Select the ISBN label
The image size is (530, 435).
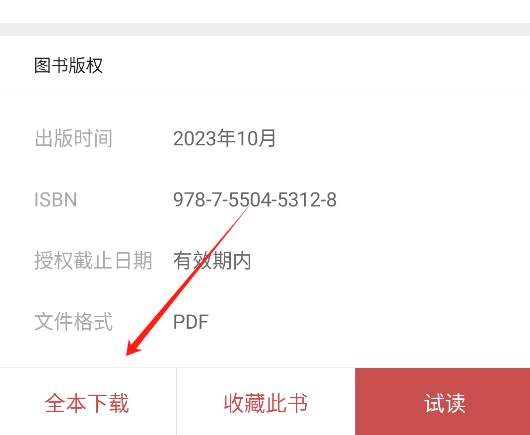(x=55, y=199)
